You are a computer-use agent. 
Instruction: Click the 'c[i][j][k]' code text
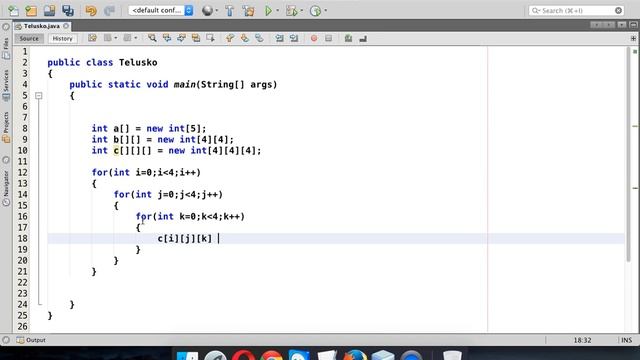pos(185,238)
